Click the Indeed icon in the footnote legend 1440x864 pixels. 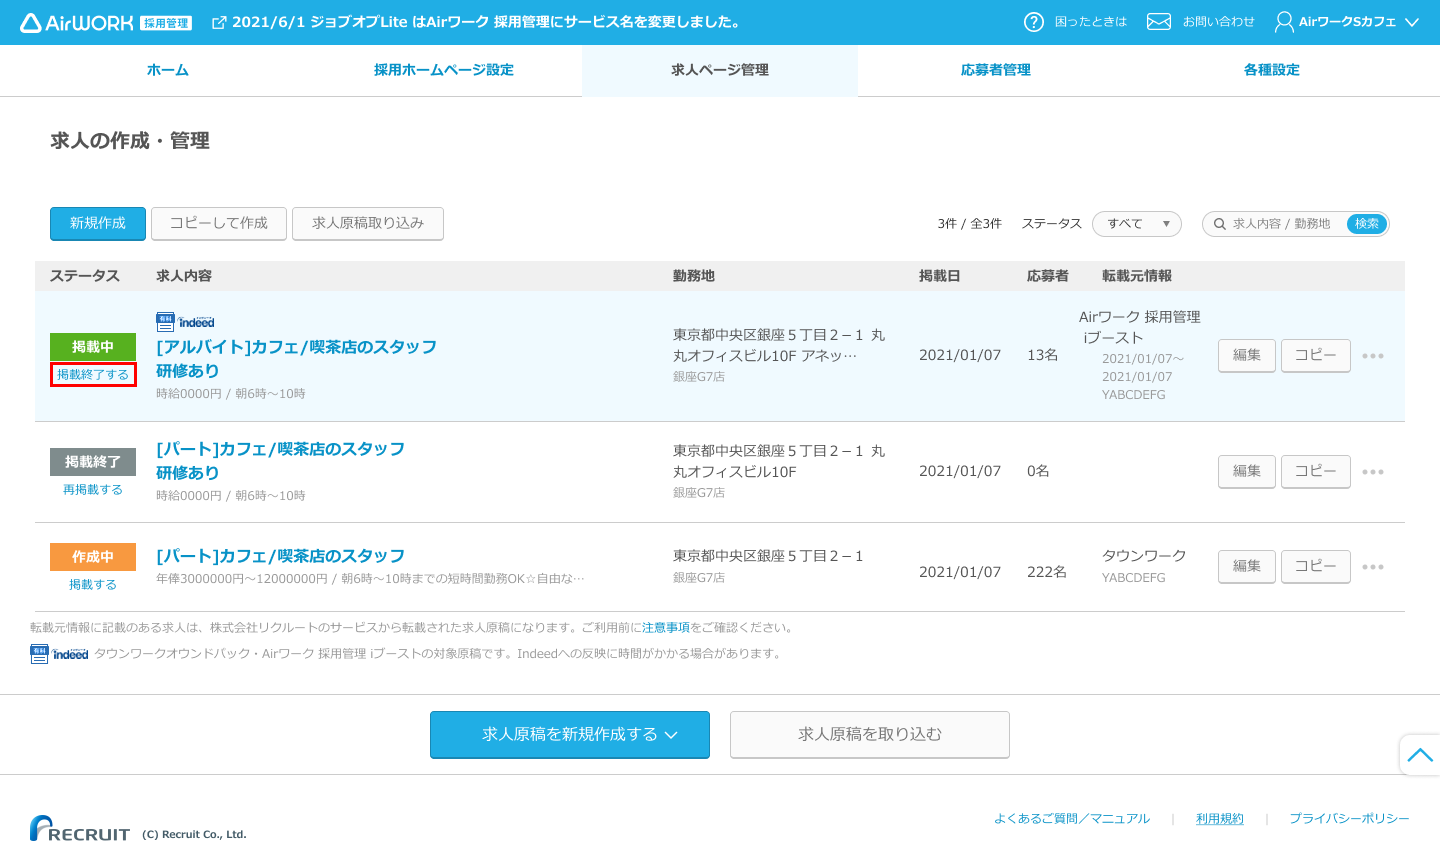click(59, 654)
